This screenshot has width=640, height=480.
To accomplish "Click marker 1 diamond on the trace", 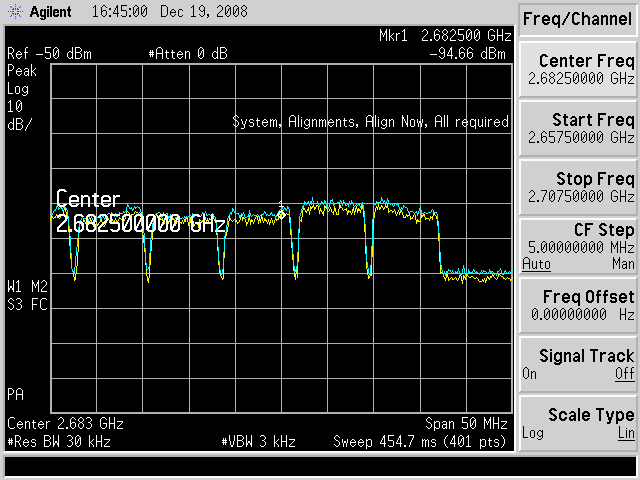I will click(x=281, y=214).
